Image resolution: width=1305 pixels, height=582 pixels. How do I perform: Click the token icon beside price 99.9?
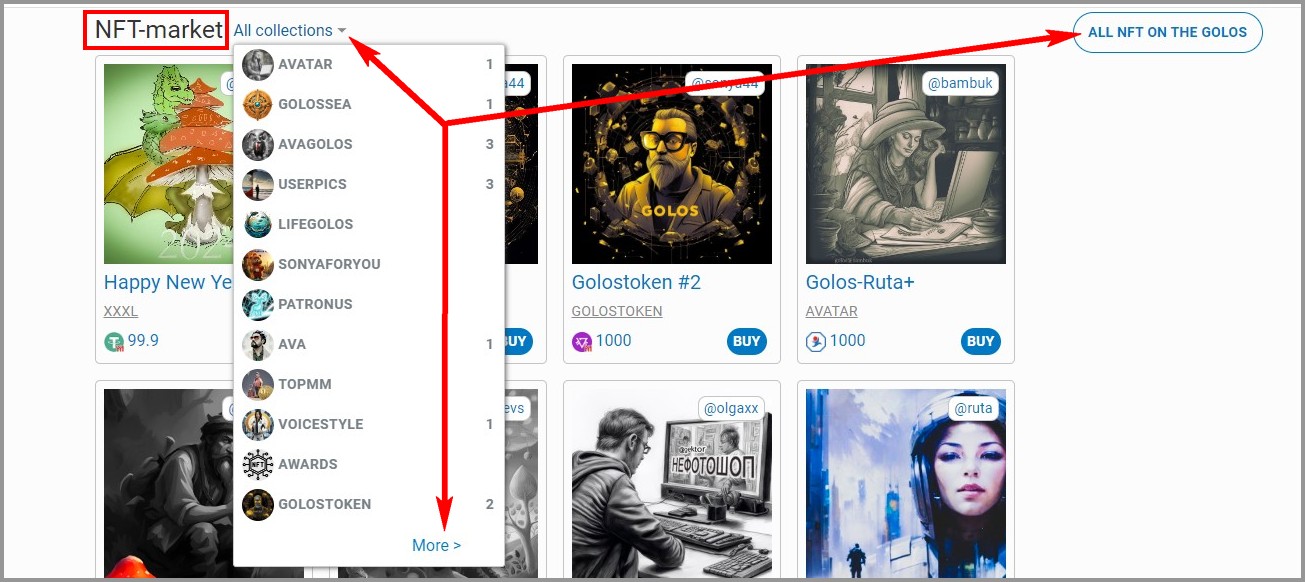[114, 342]
